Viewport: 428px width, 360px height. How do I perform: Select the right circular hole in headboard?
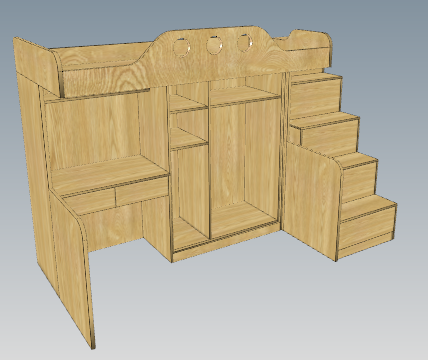(245, 43)
